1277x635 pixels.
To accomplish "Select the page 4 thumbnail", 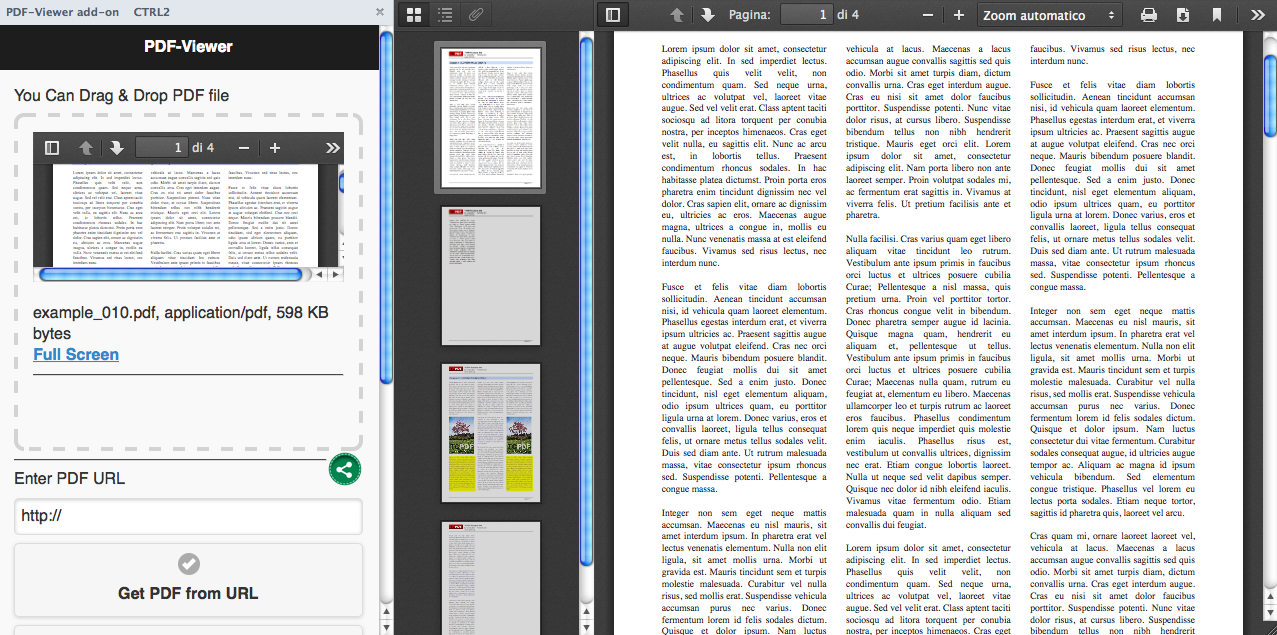I will [x=489, y=578].
